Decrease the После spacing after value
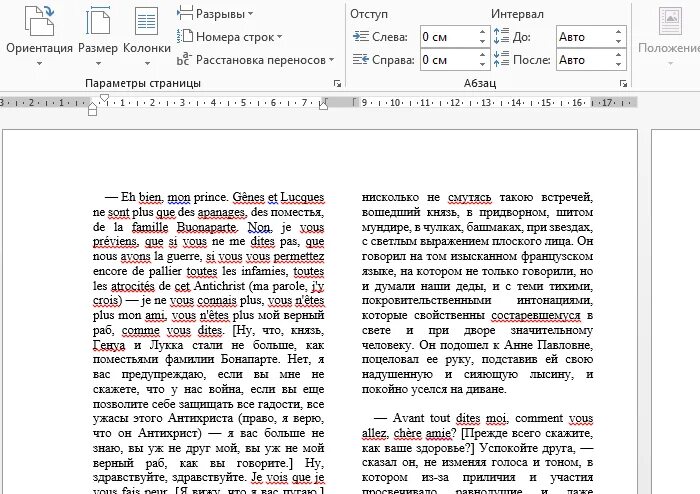 [x=618, y=65]
